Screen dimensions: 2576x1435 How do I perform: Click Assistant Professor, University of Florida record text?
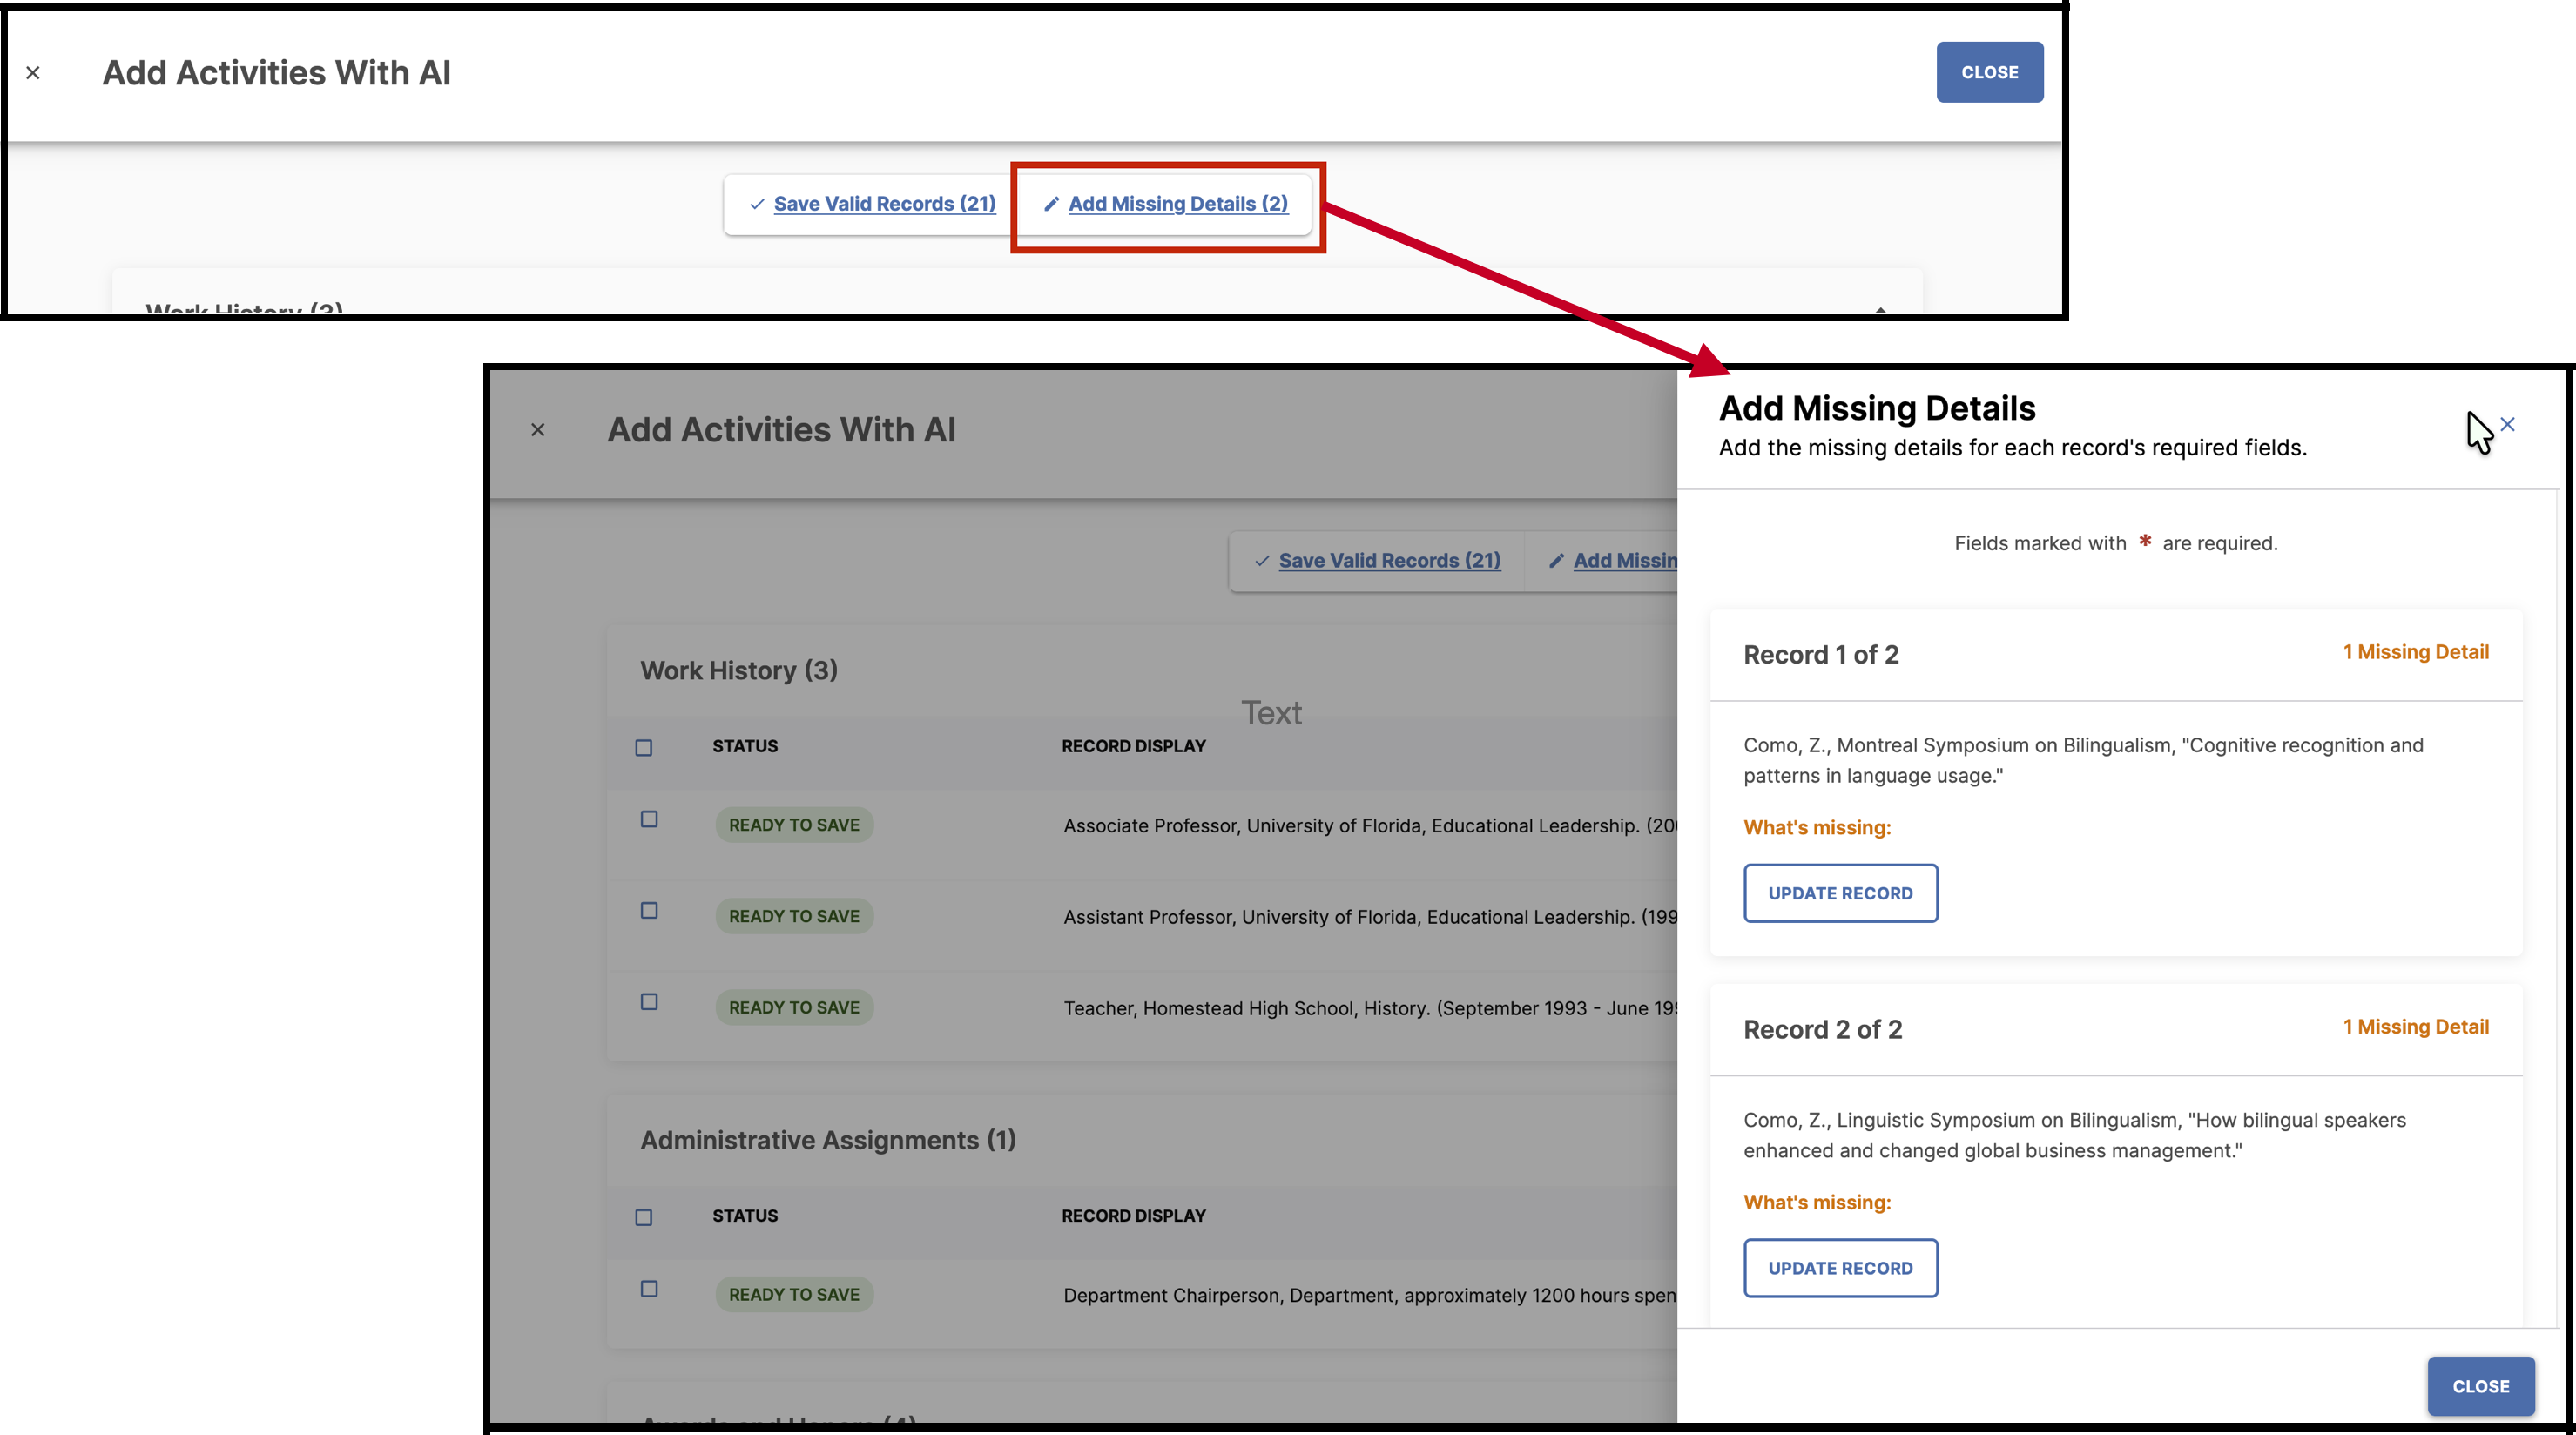[1370, 917]
